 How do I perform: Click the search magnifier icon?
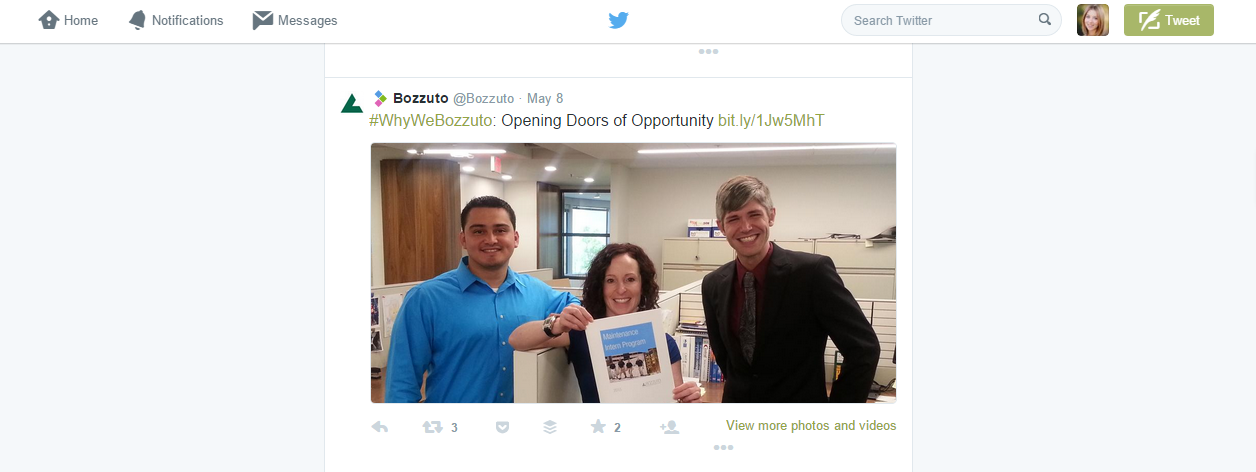[x=1045, y=19]
